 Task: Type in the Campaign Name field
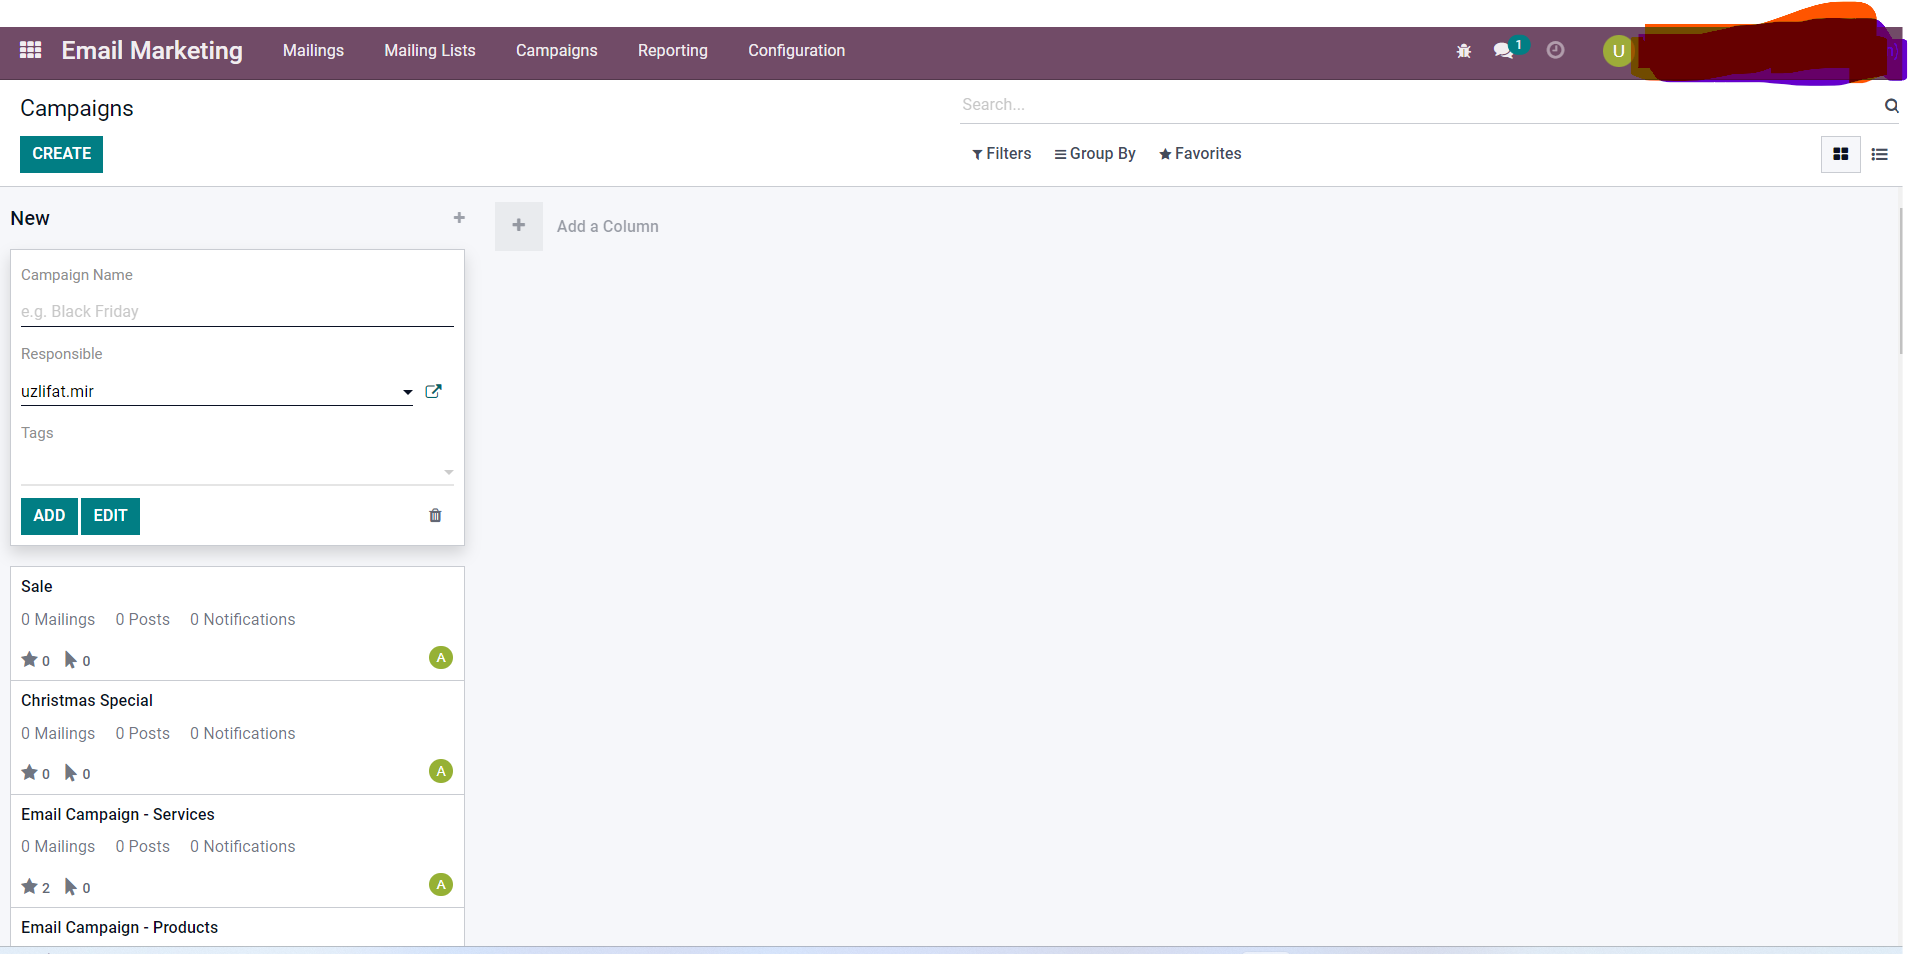point(237,311)
